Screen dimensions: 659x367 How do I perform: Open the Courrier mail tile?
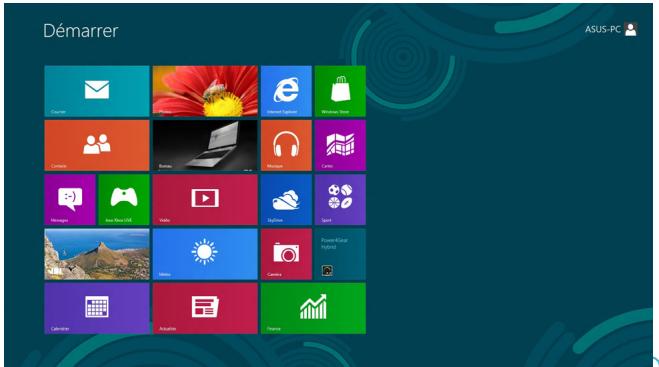[x=97, y=91]
